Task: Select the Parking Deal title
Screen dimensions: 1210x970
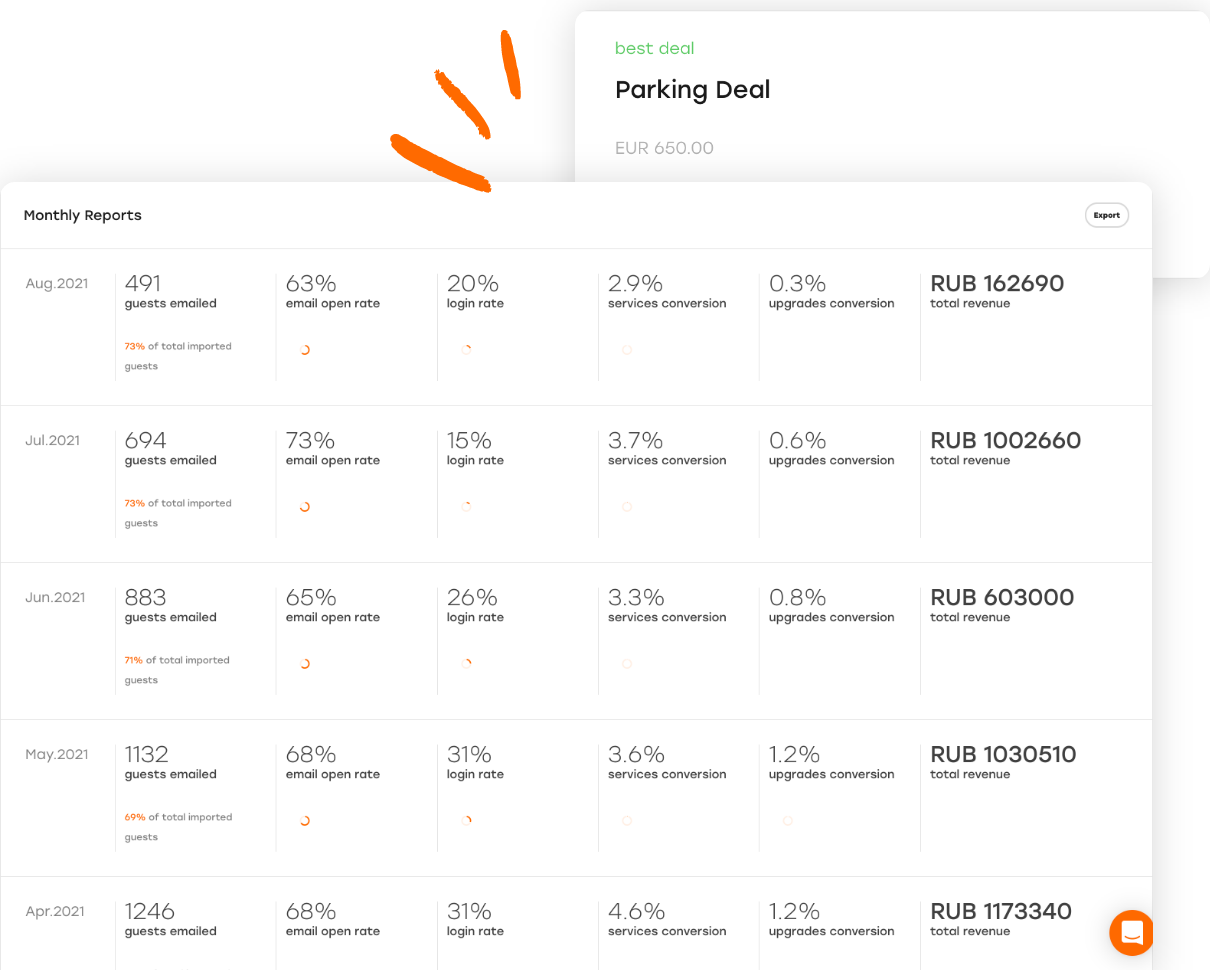Action: click(692, 90)
